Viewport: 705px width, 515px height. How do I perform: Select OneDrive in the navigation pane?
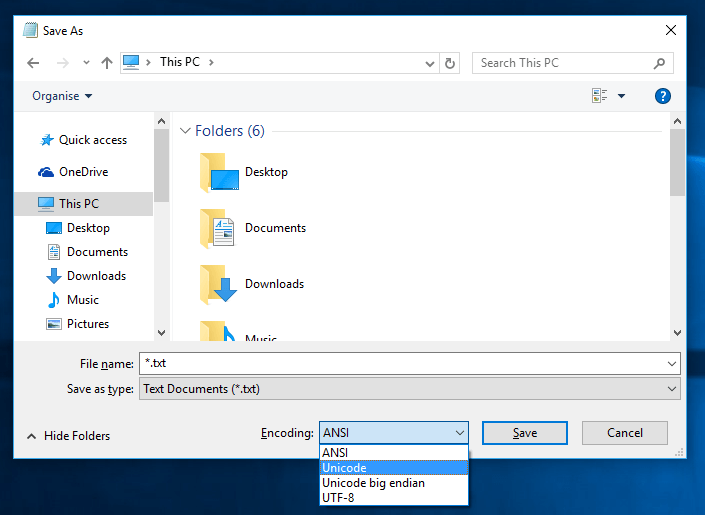[83, 172]
